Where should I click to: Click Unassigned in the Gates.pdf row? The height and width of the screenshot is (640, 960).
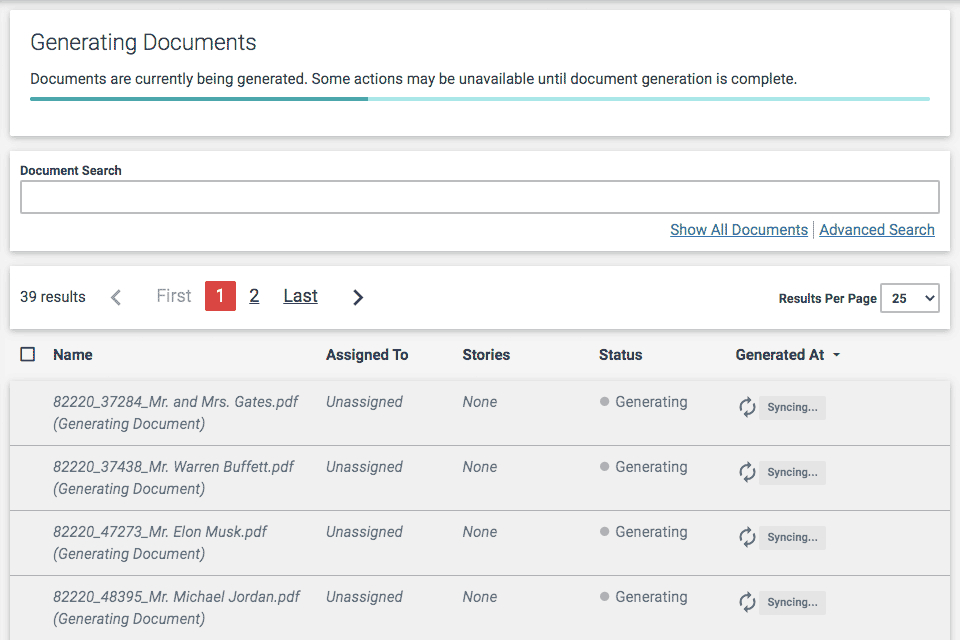click(364, 402)
